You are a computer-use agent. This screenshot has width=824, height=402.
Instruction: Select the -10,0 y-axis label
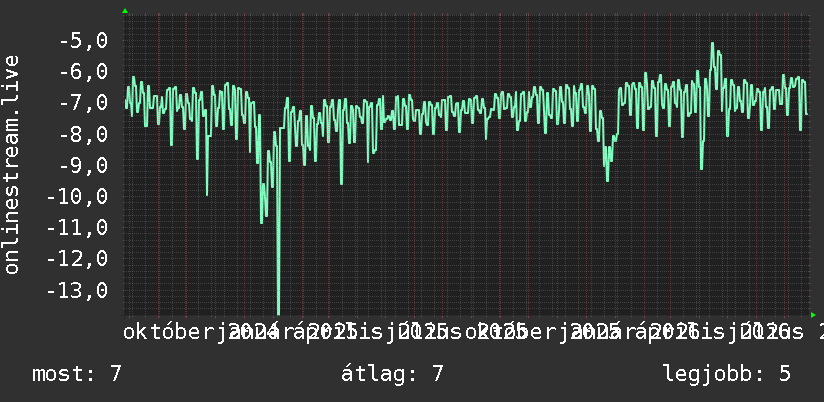(77, 197)
